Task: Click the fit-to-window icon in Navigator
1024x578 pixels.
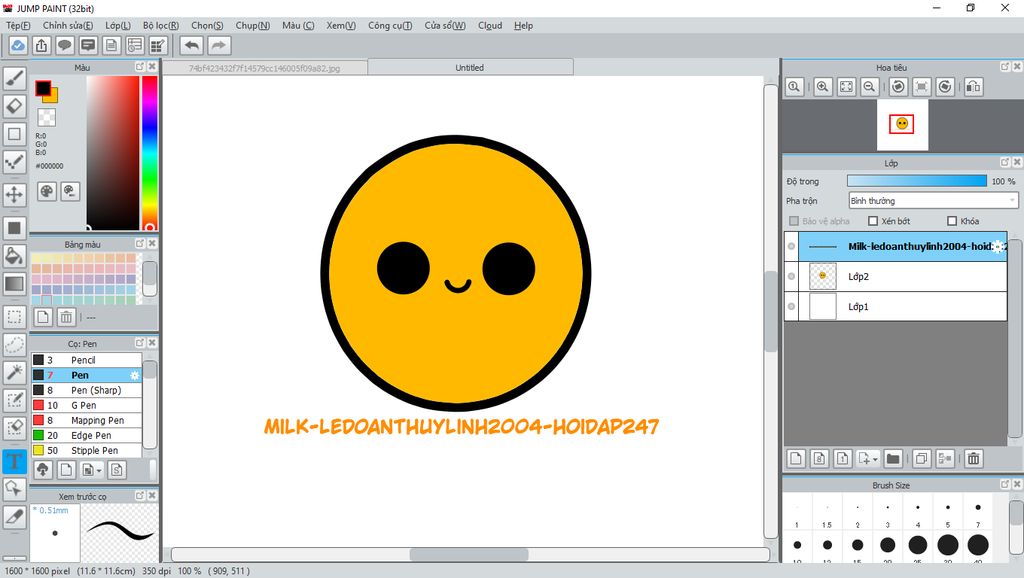Action: coord(846,86)
